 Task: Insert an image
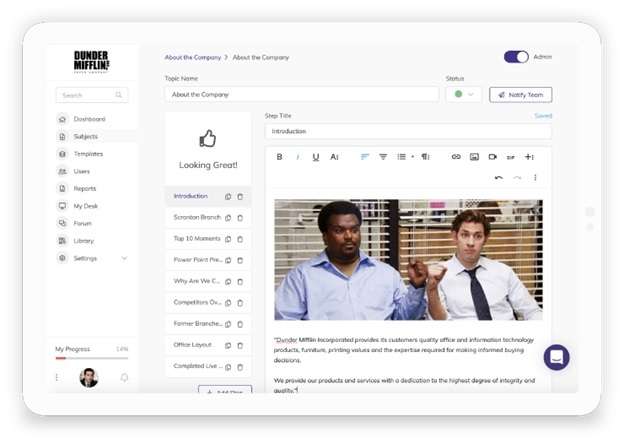[x=474, y=157]
